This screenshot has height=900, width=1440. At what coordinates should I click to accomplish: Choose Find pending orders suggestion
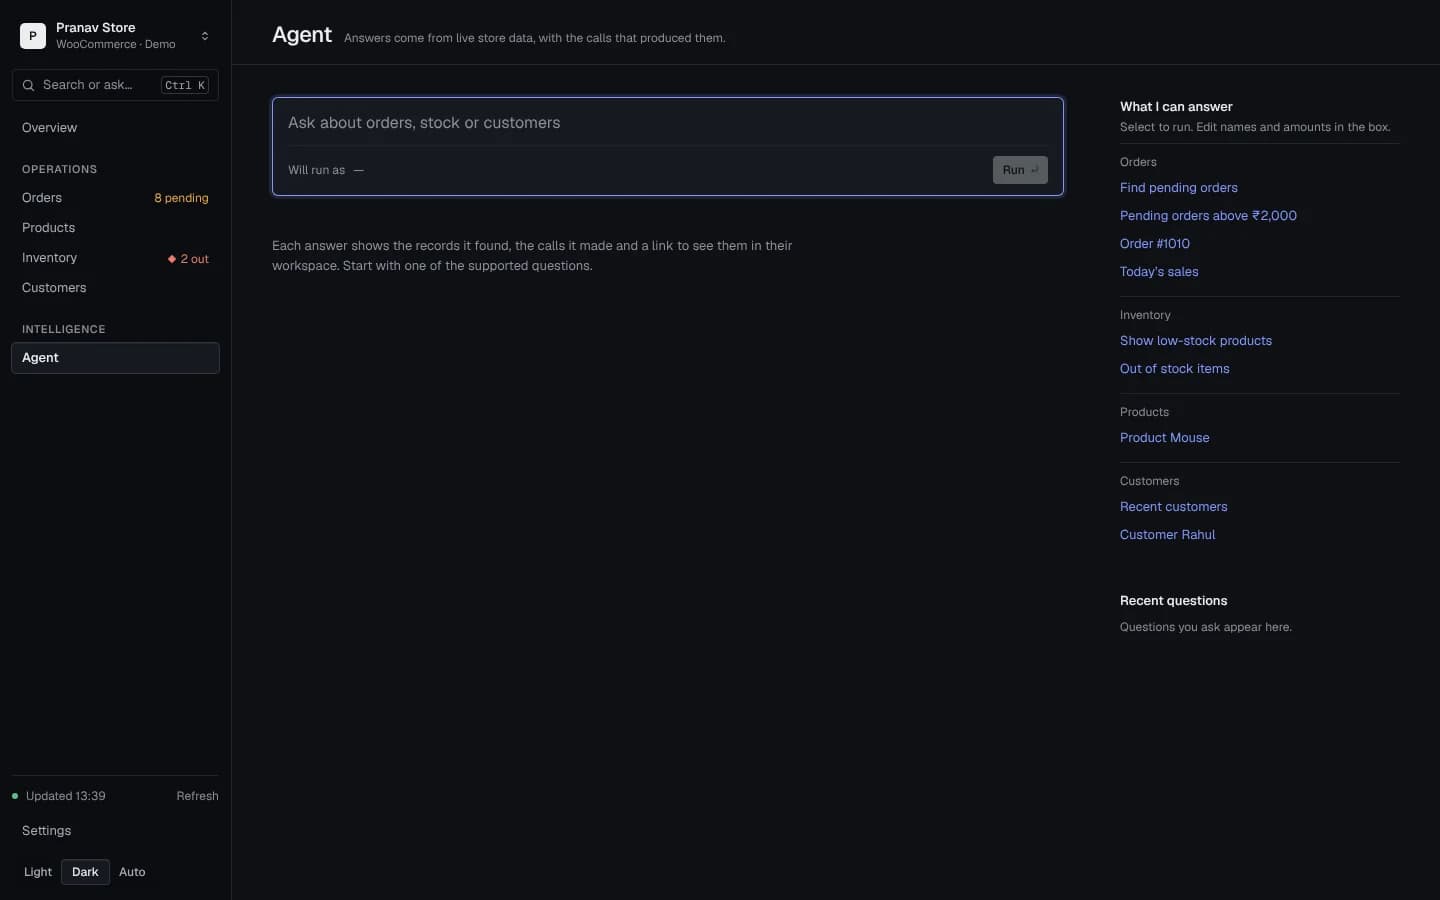[x=1179, y=188]
